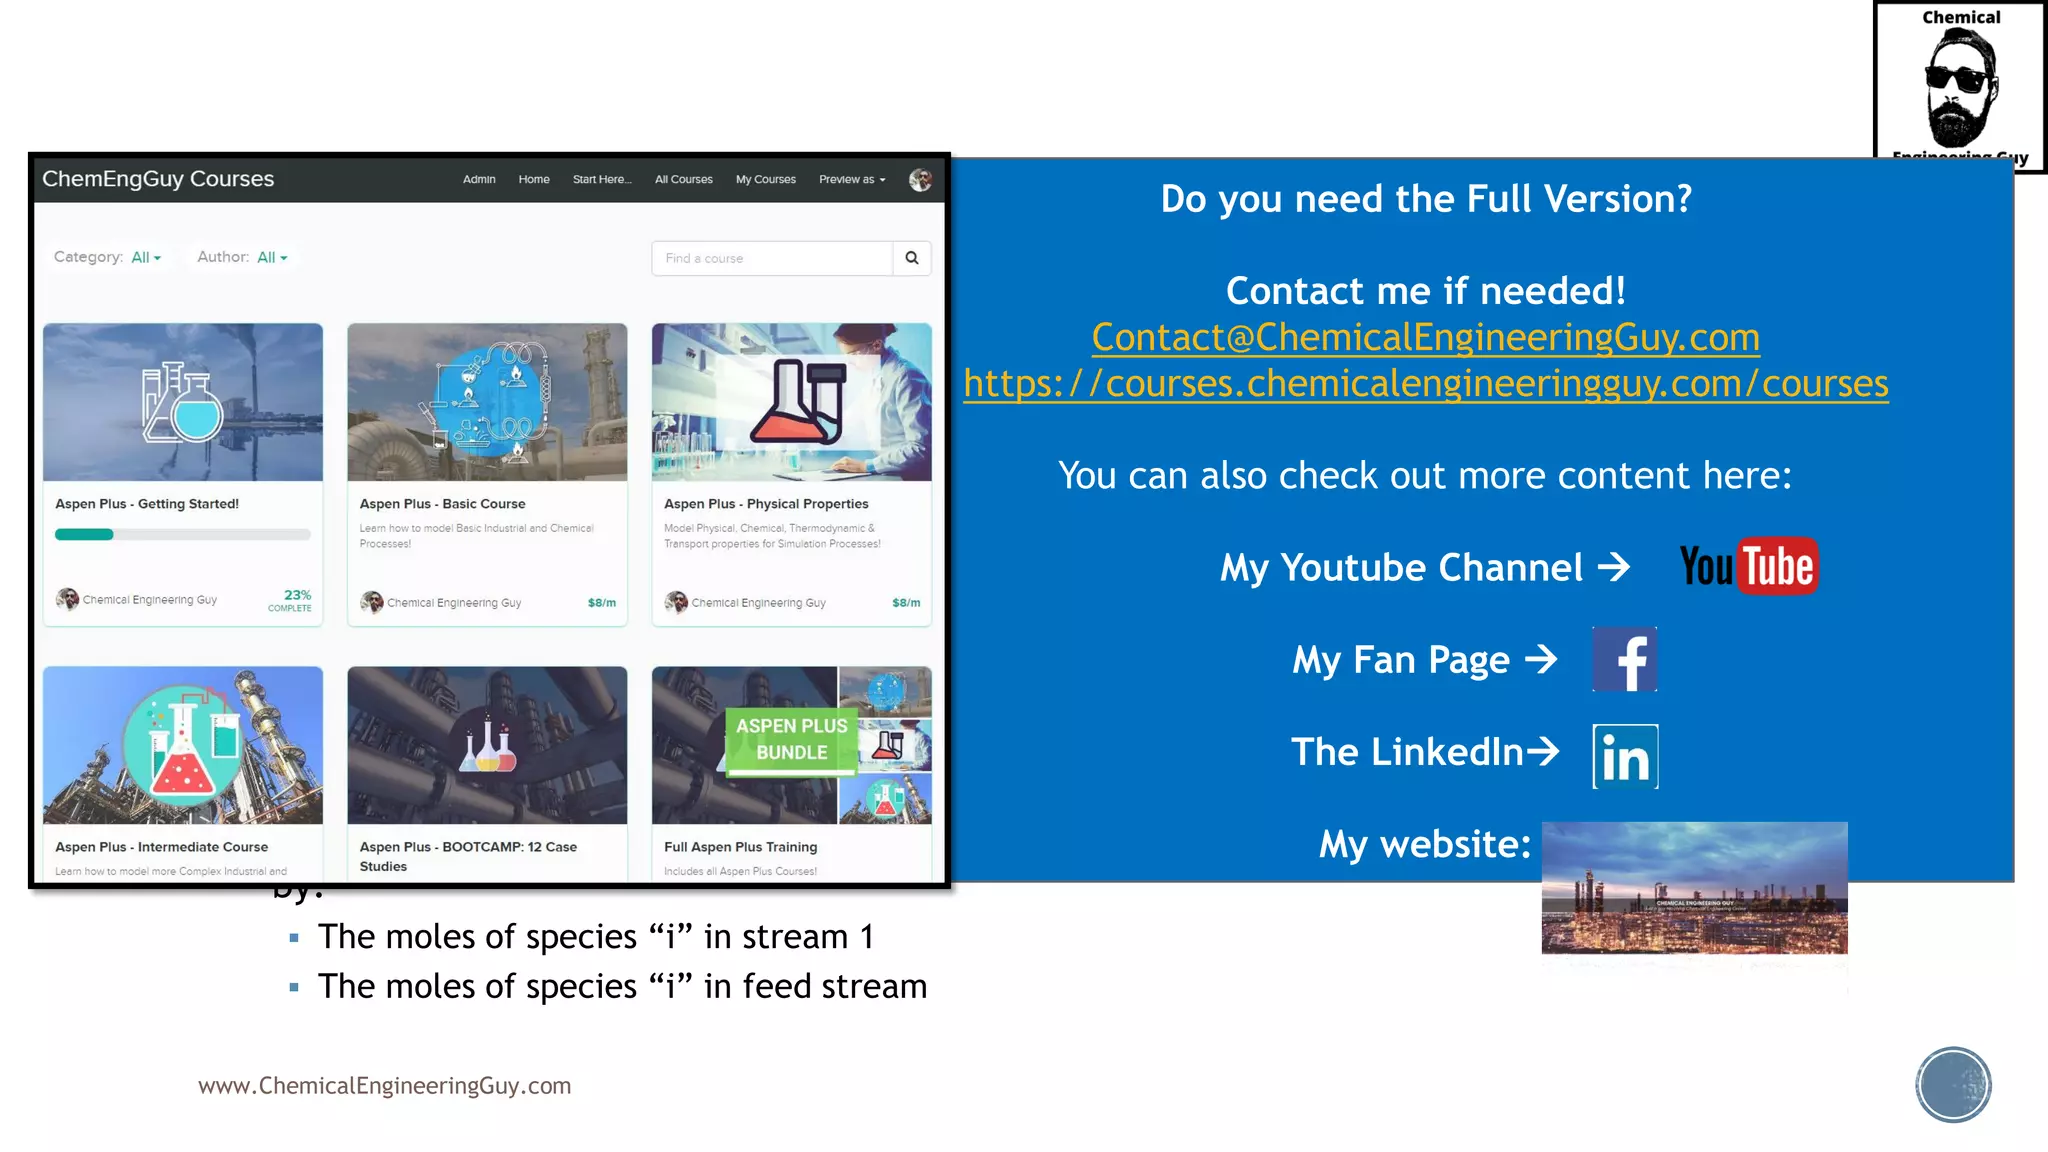Expand the Category All dropdown
Screen dimensions: 2048x1152
146,258
